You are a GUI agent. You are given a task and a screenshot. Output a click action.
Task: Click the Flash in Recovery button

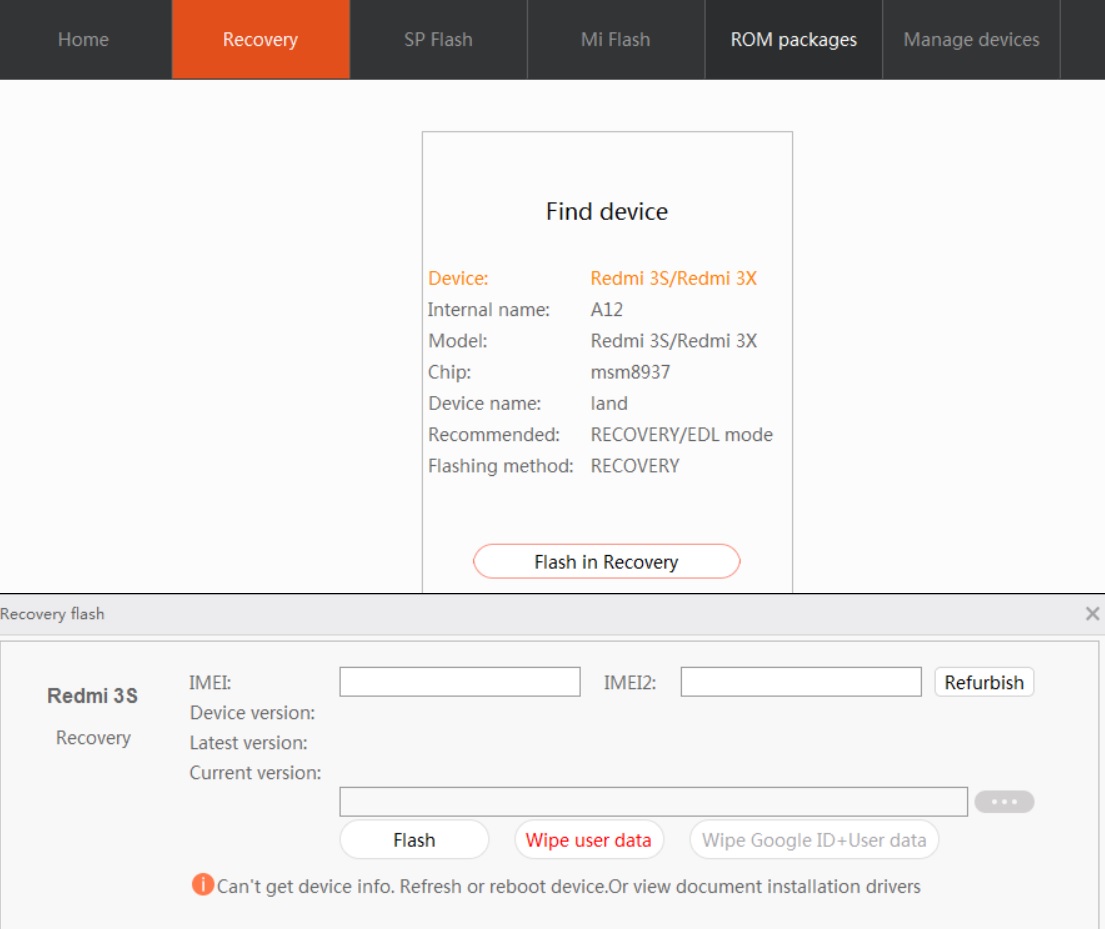click(x=606, y=562)
